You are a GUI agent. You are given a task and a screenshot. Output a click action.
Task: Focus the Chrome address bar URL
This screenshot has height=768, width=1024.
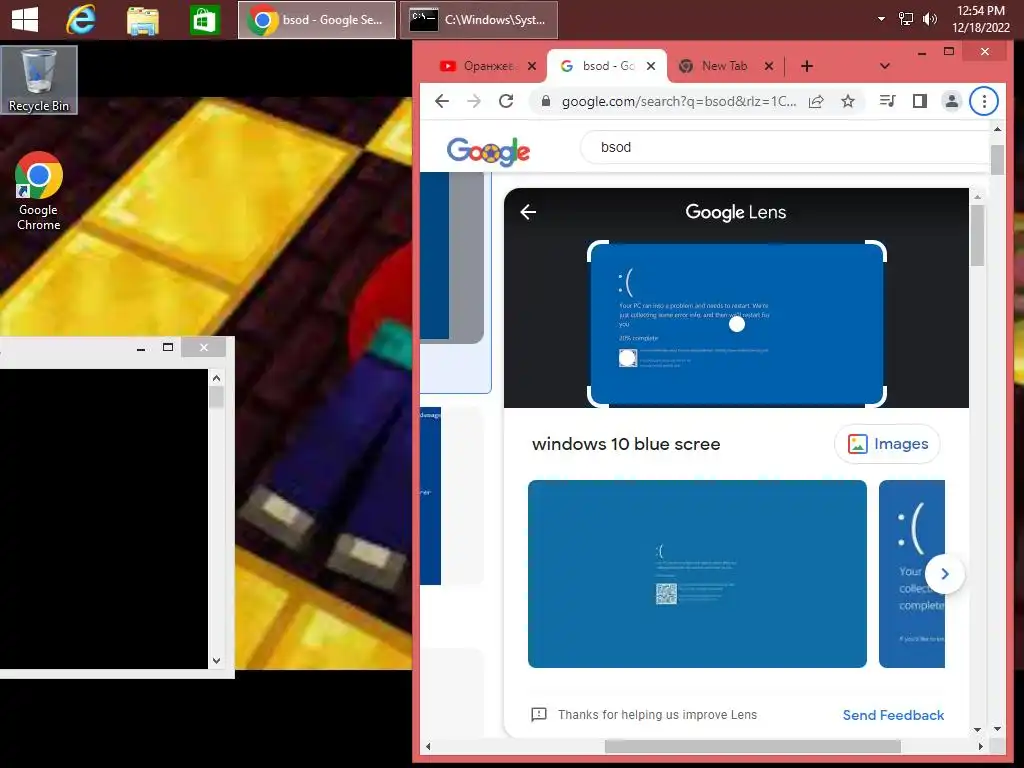[x=679, y=101]
